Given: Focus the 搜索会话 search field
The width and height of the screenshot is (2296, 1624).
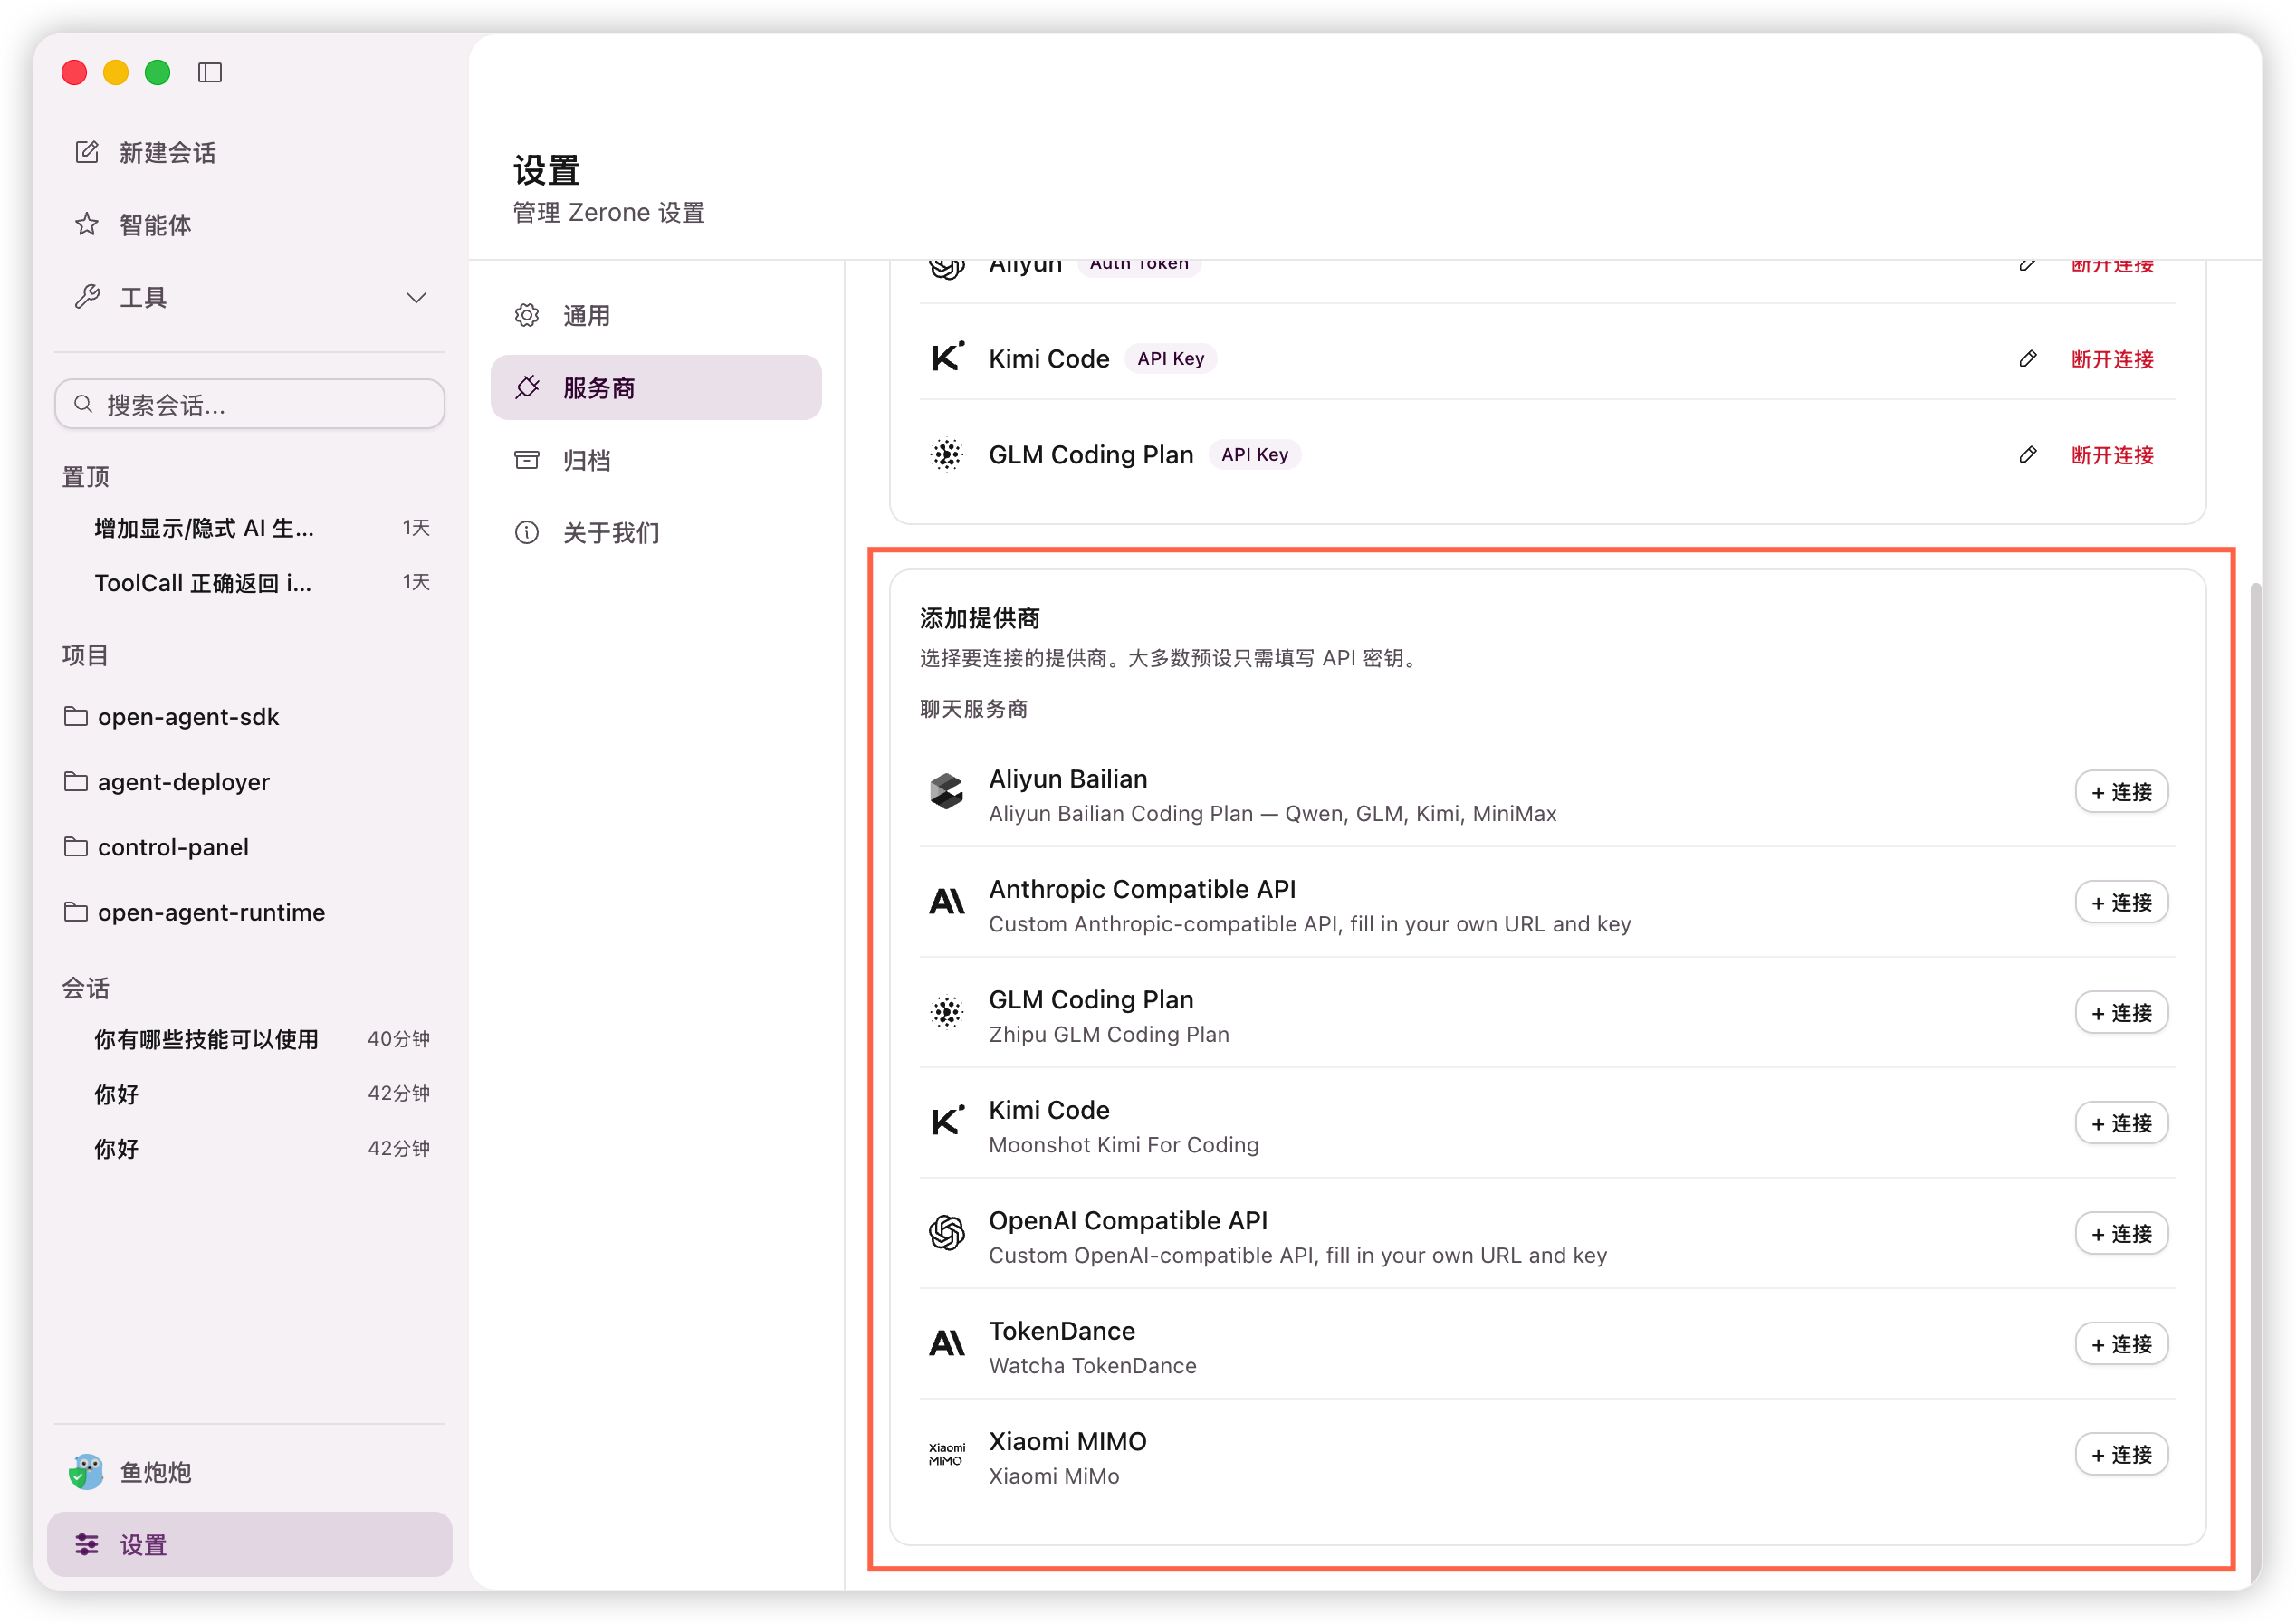Looking at the screenshot, I should click(x=250, y=404).
